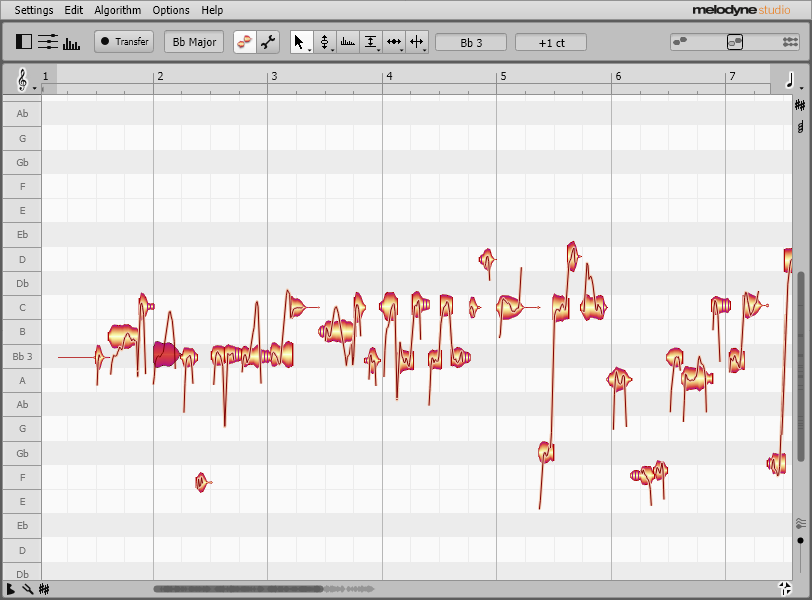Open the timing tool sub-menu arrow

(x=402, y=50)
